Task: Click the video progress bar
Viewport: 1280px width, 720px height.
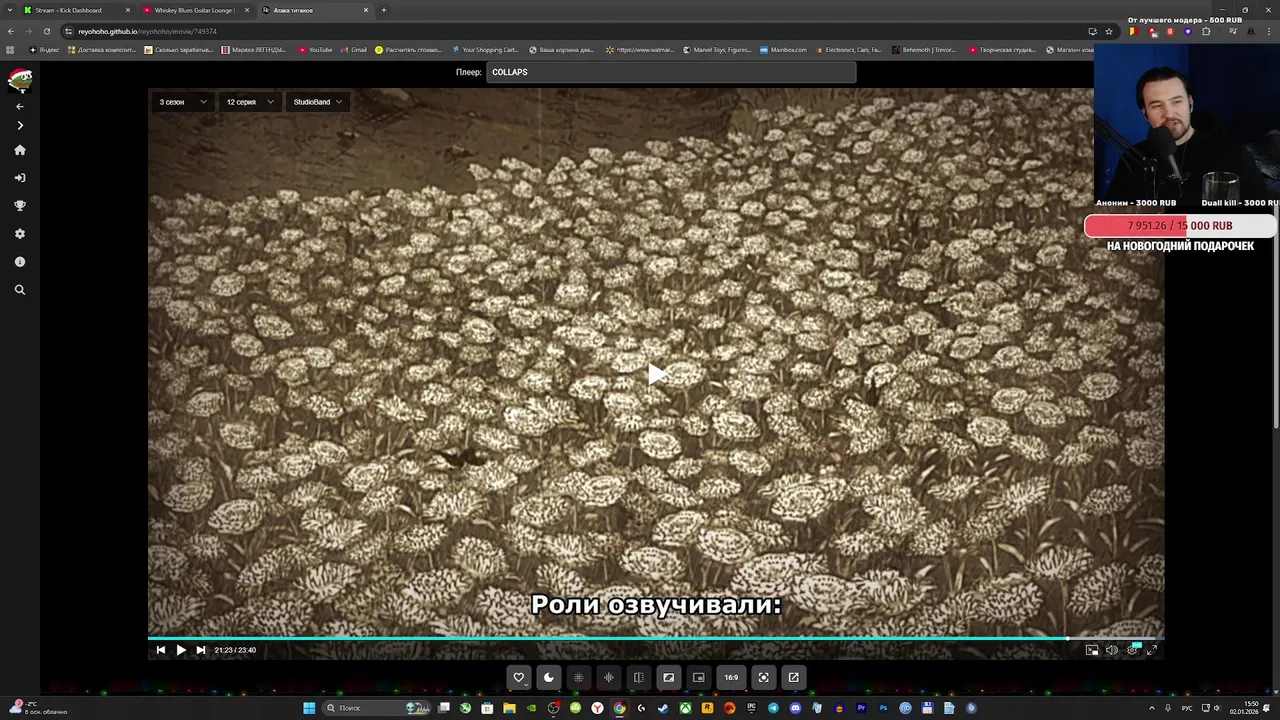Action: click(656, 638)
